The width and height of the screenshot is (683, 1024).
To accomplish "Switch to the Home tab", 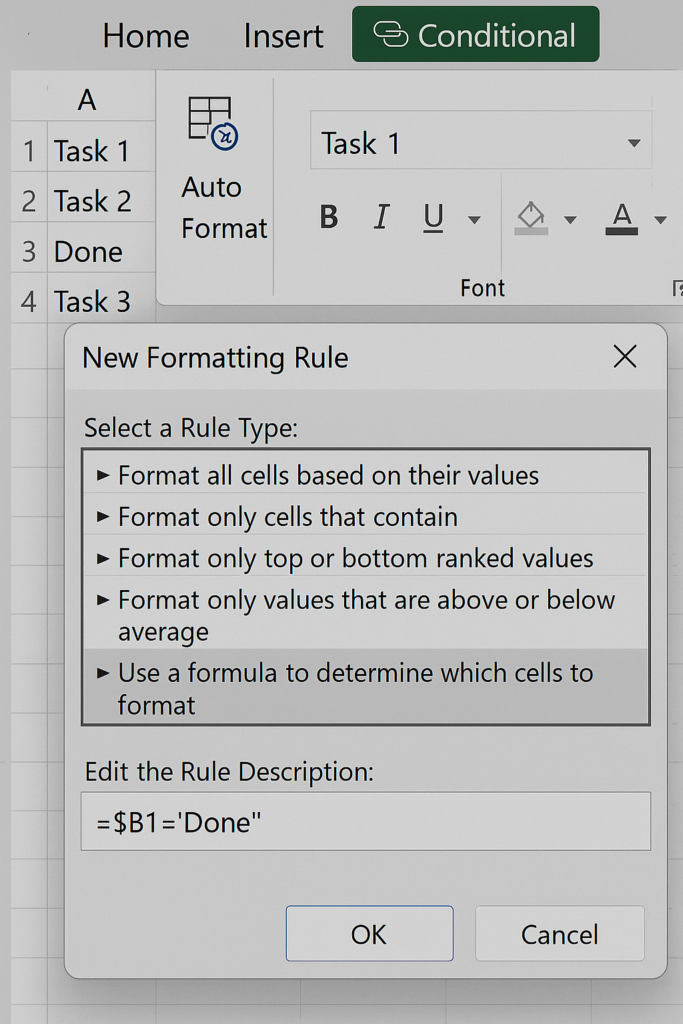I will (146, 36).
